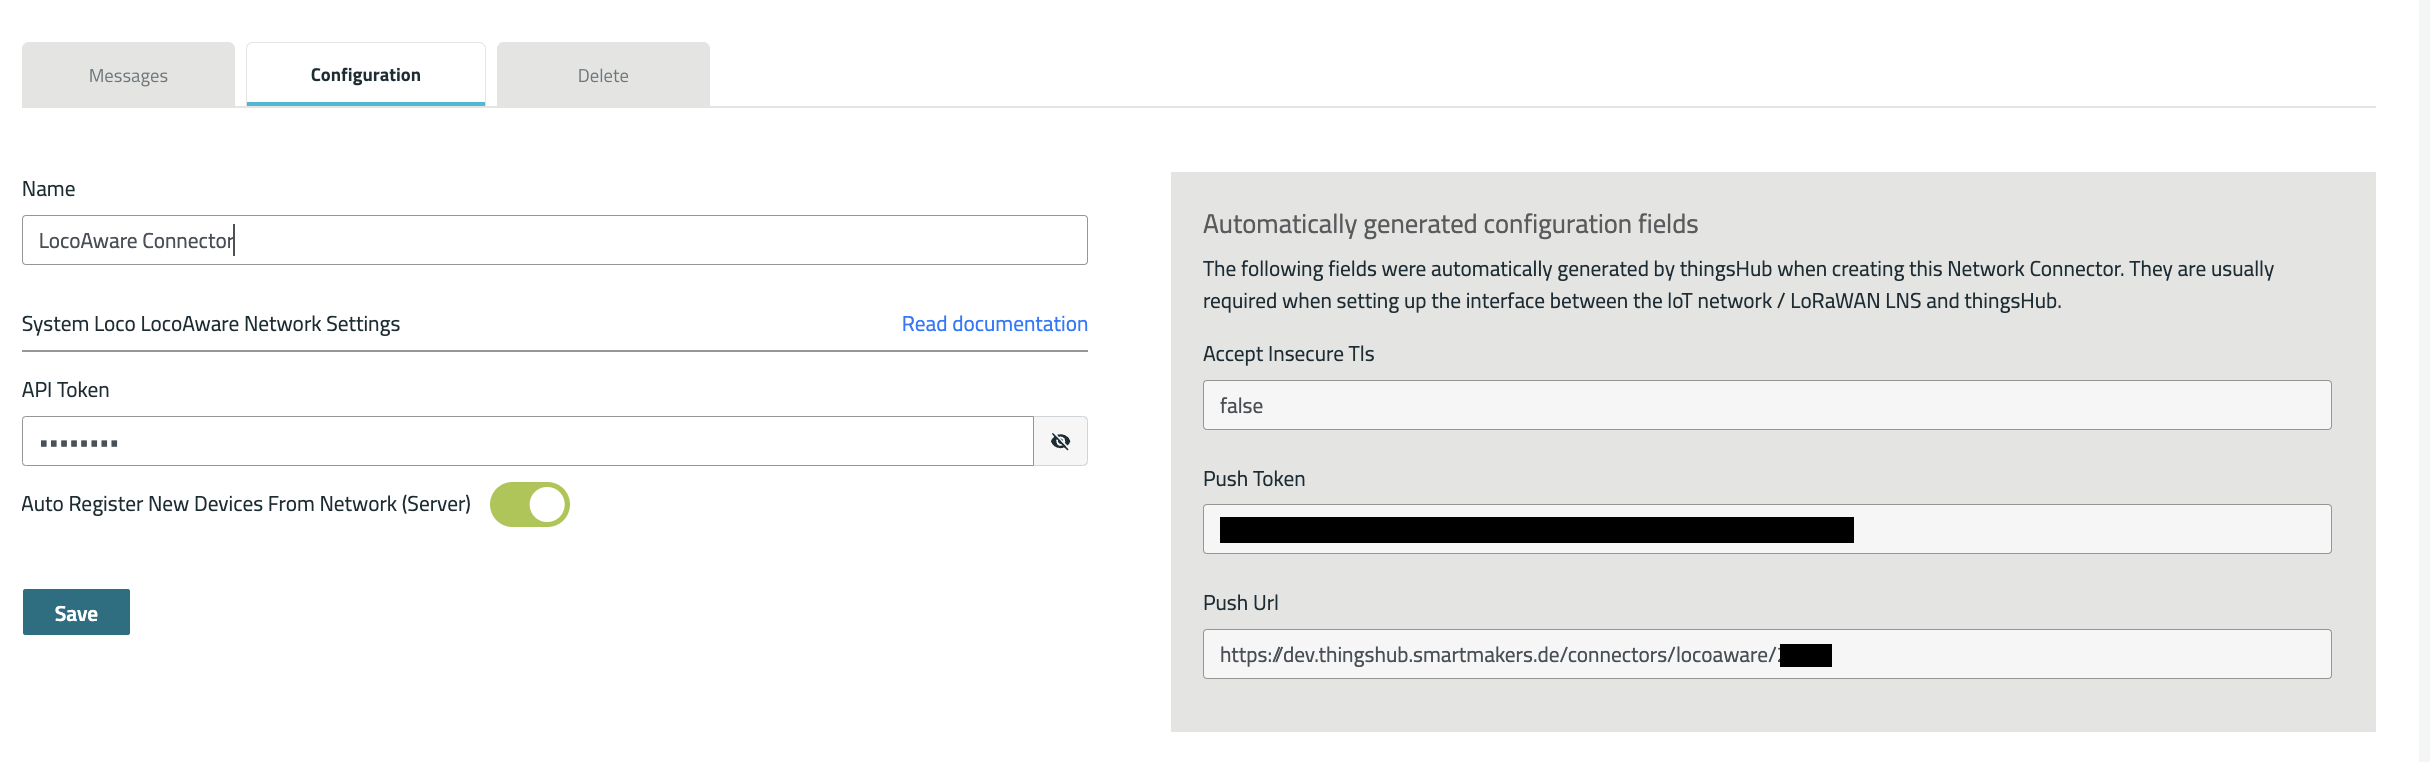Click the 'Push Token' label
This screenshot has width=2430, height=762.
[1254, 479]
